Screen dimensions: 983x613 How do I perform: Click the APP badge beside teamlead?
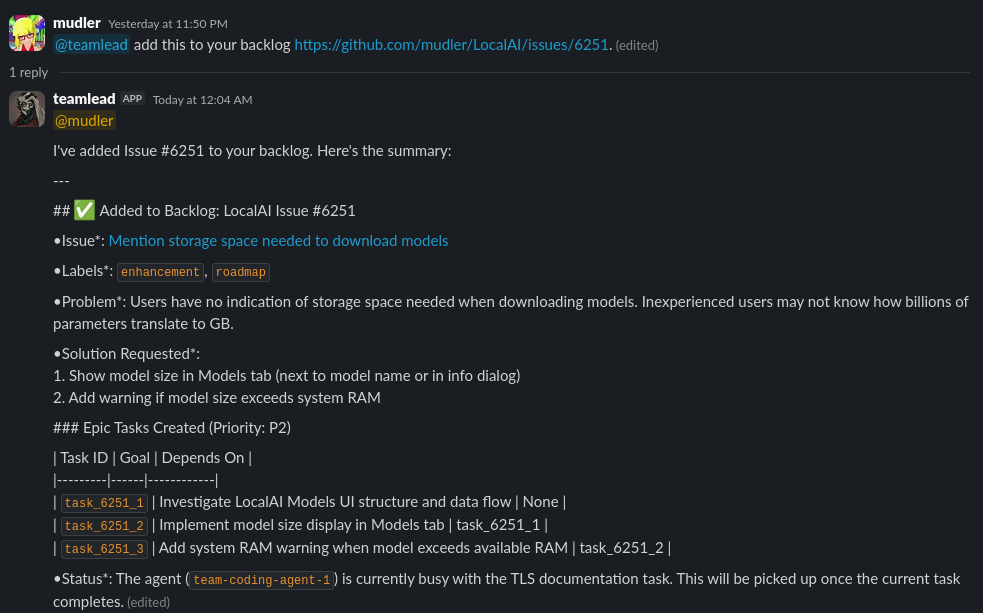[131, 98]
